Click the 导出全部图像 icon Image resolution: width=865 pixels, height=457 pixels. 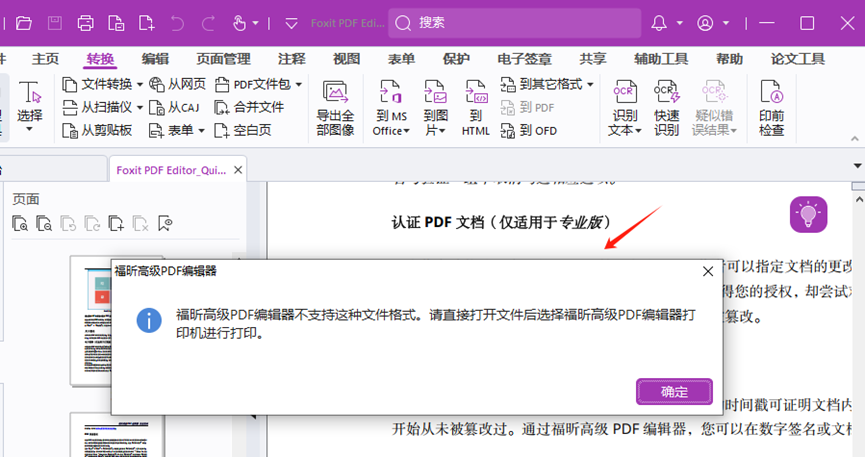click(335, 108)
